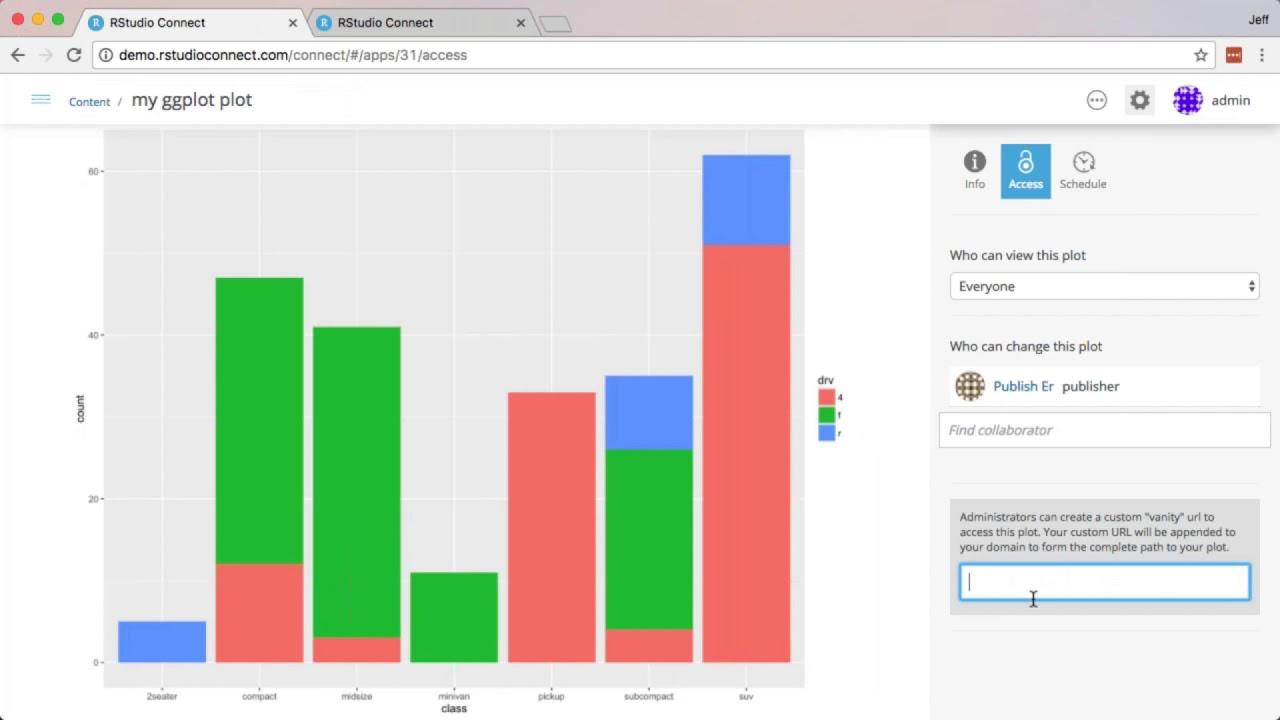Click the admin user avatar
Image resolution: width=1280 pixels, height=720 pixels.
click(x=1187, y=100)
